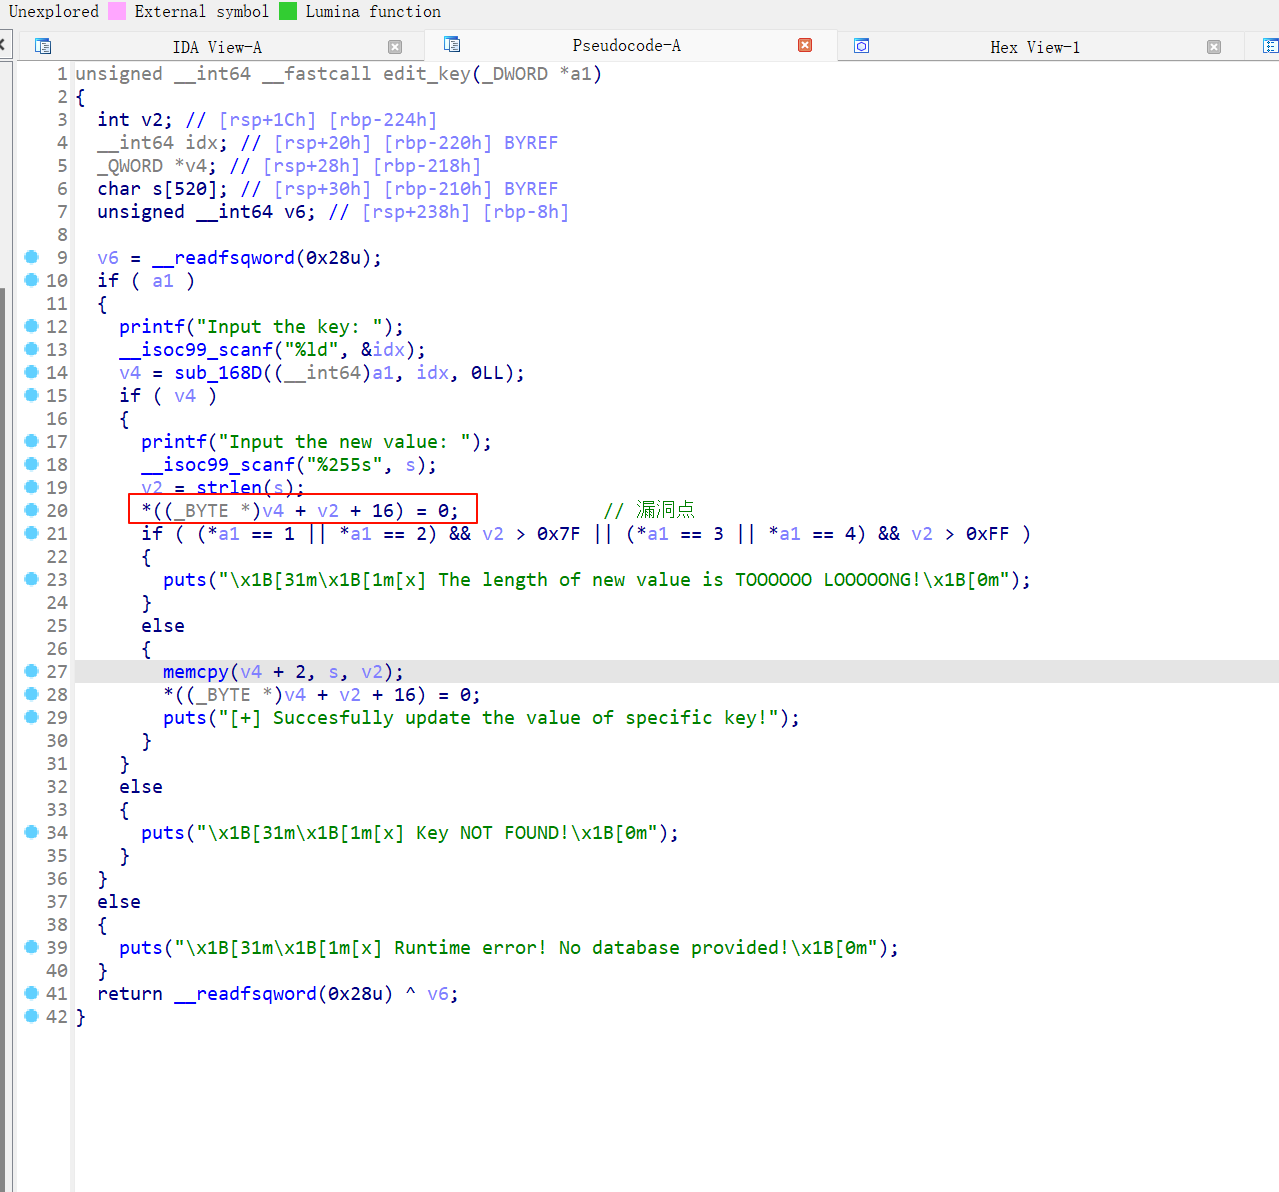Click line number 37
The width and height of the screenshot is (1279, 1192).
coord(57,902)
